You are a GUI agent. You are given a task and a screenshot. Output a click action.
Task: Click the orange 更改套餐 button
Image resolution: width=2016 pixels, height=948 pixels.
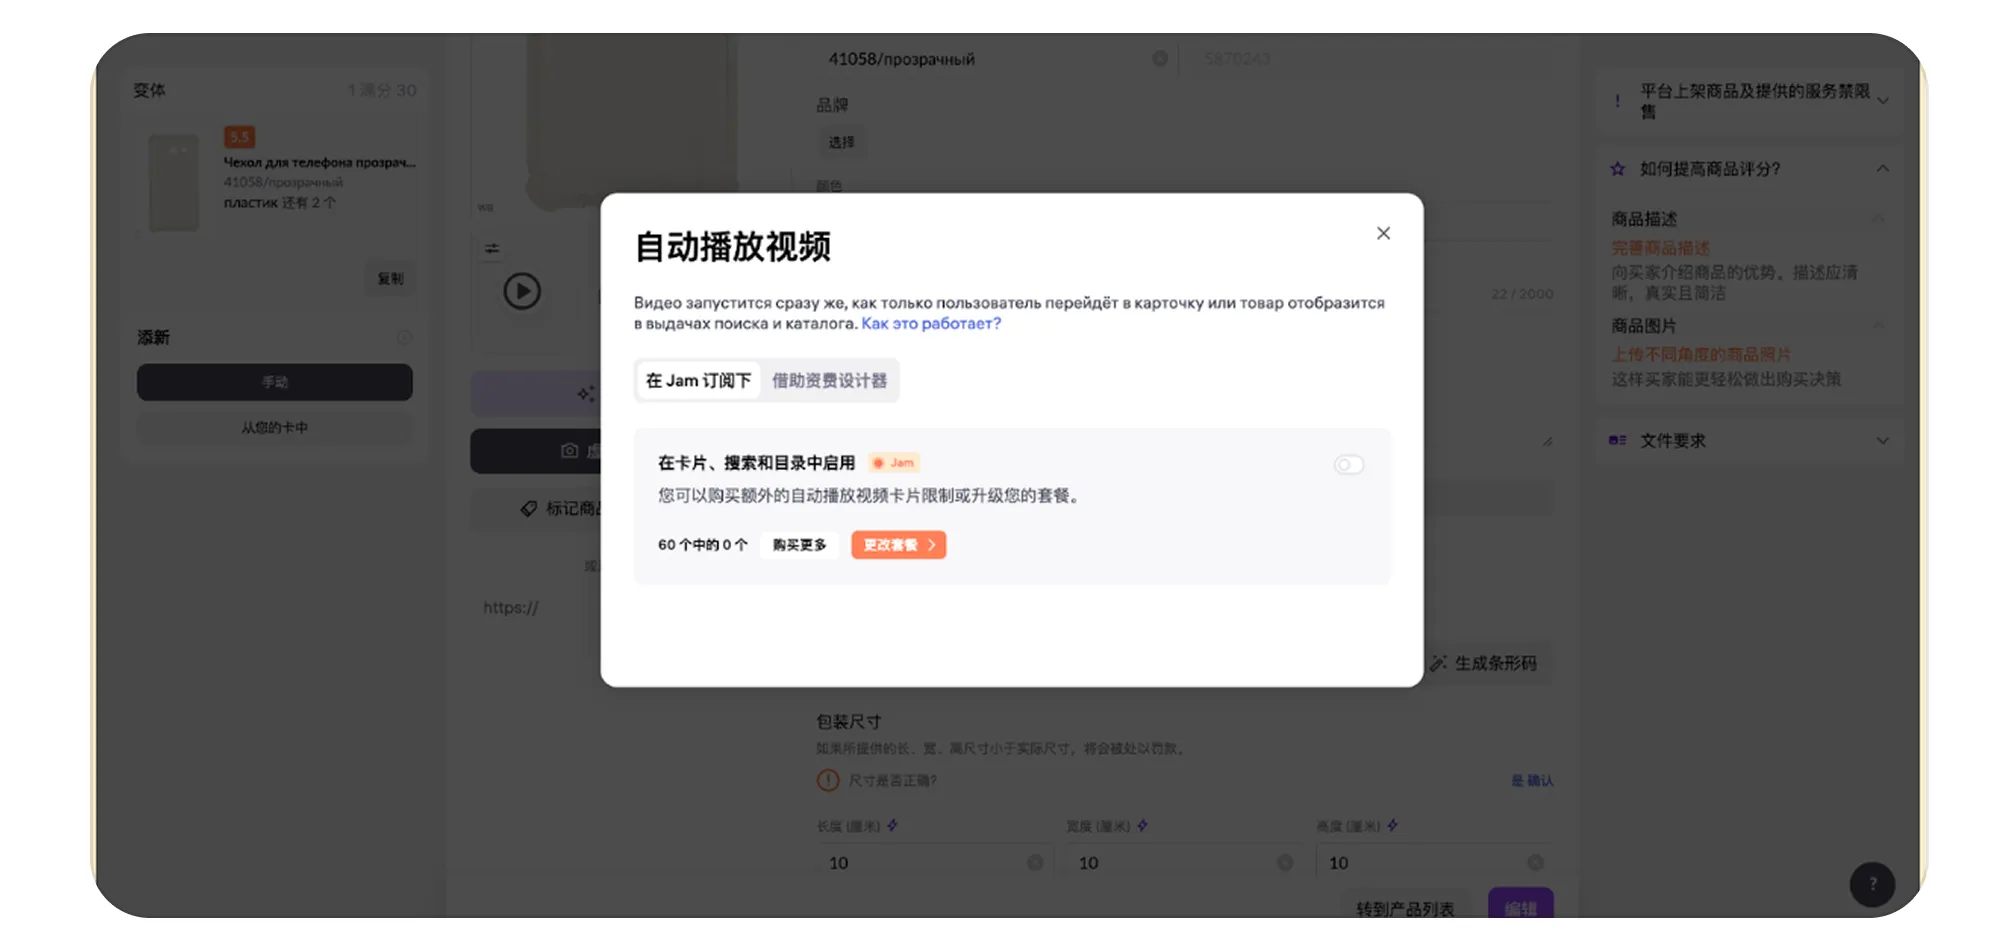coord(898,545)
